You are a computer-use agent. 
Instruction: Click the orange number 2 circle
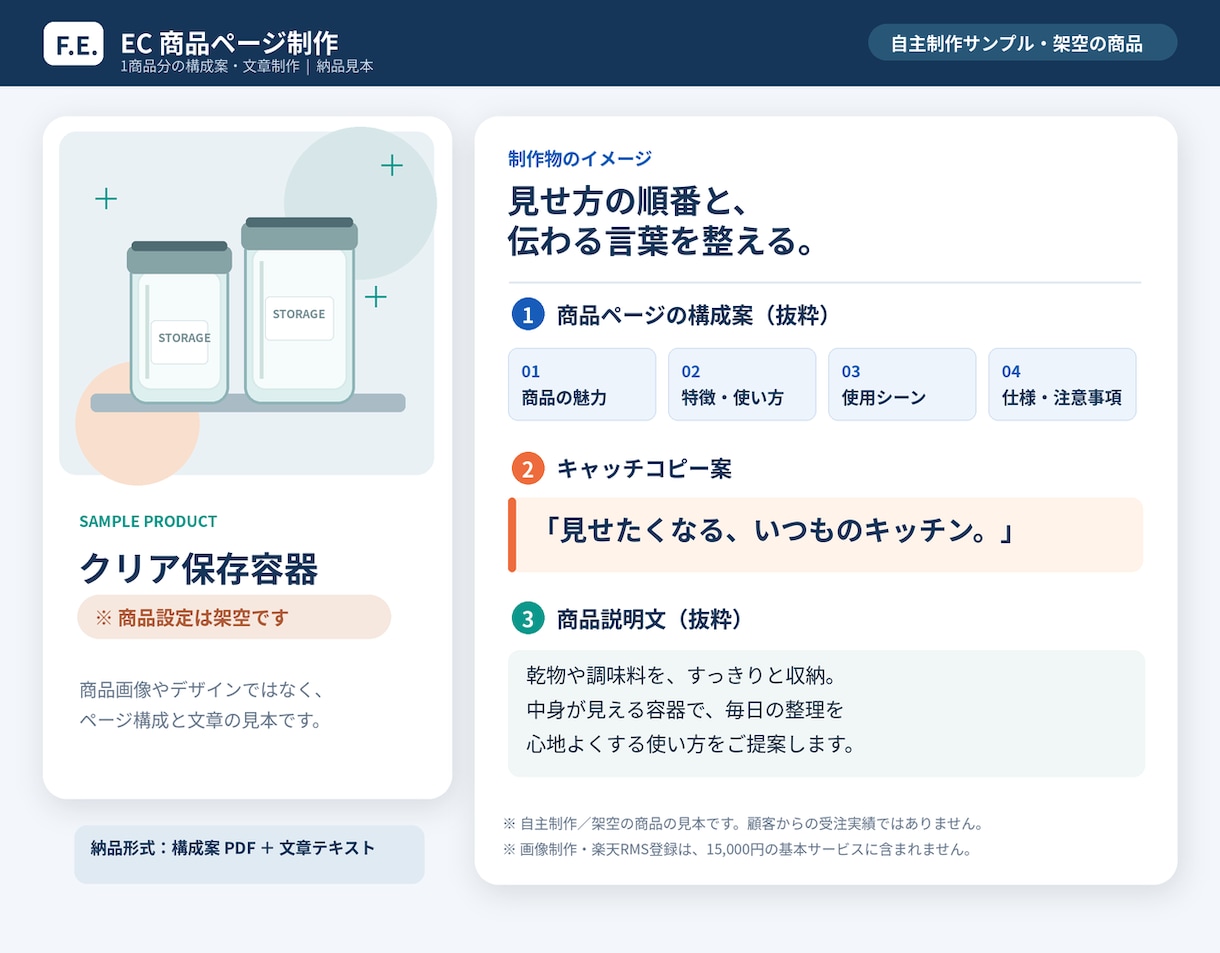pyautogui.click(x=527, y=468)
